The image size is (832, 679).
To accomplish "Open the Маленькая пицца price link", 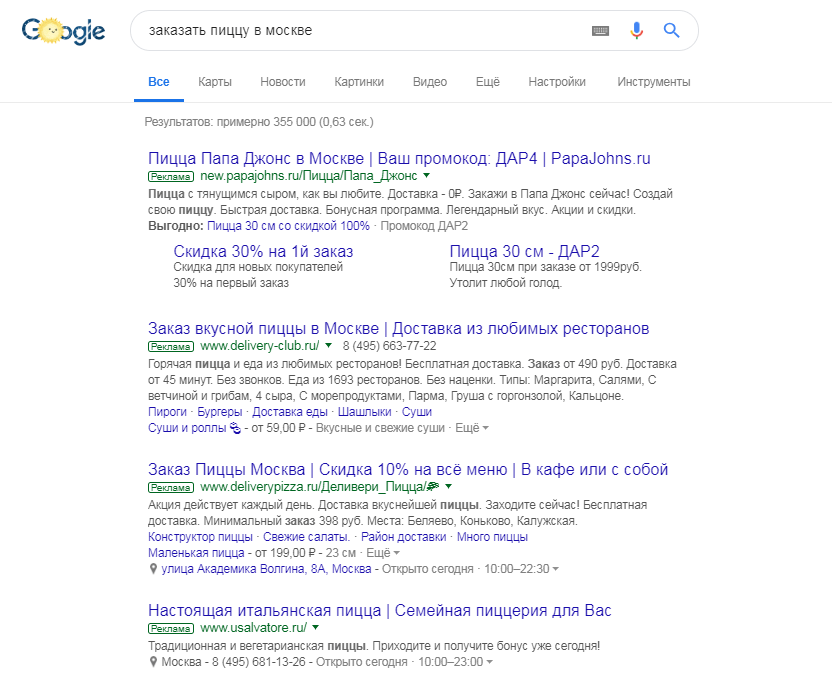I will 196,553.
